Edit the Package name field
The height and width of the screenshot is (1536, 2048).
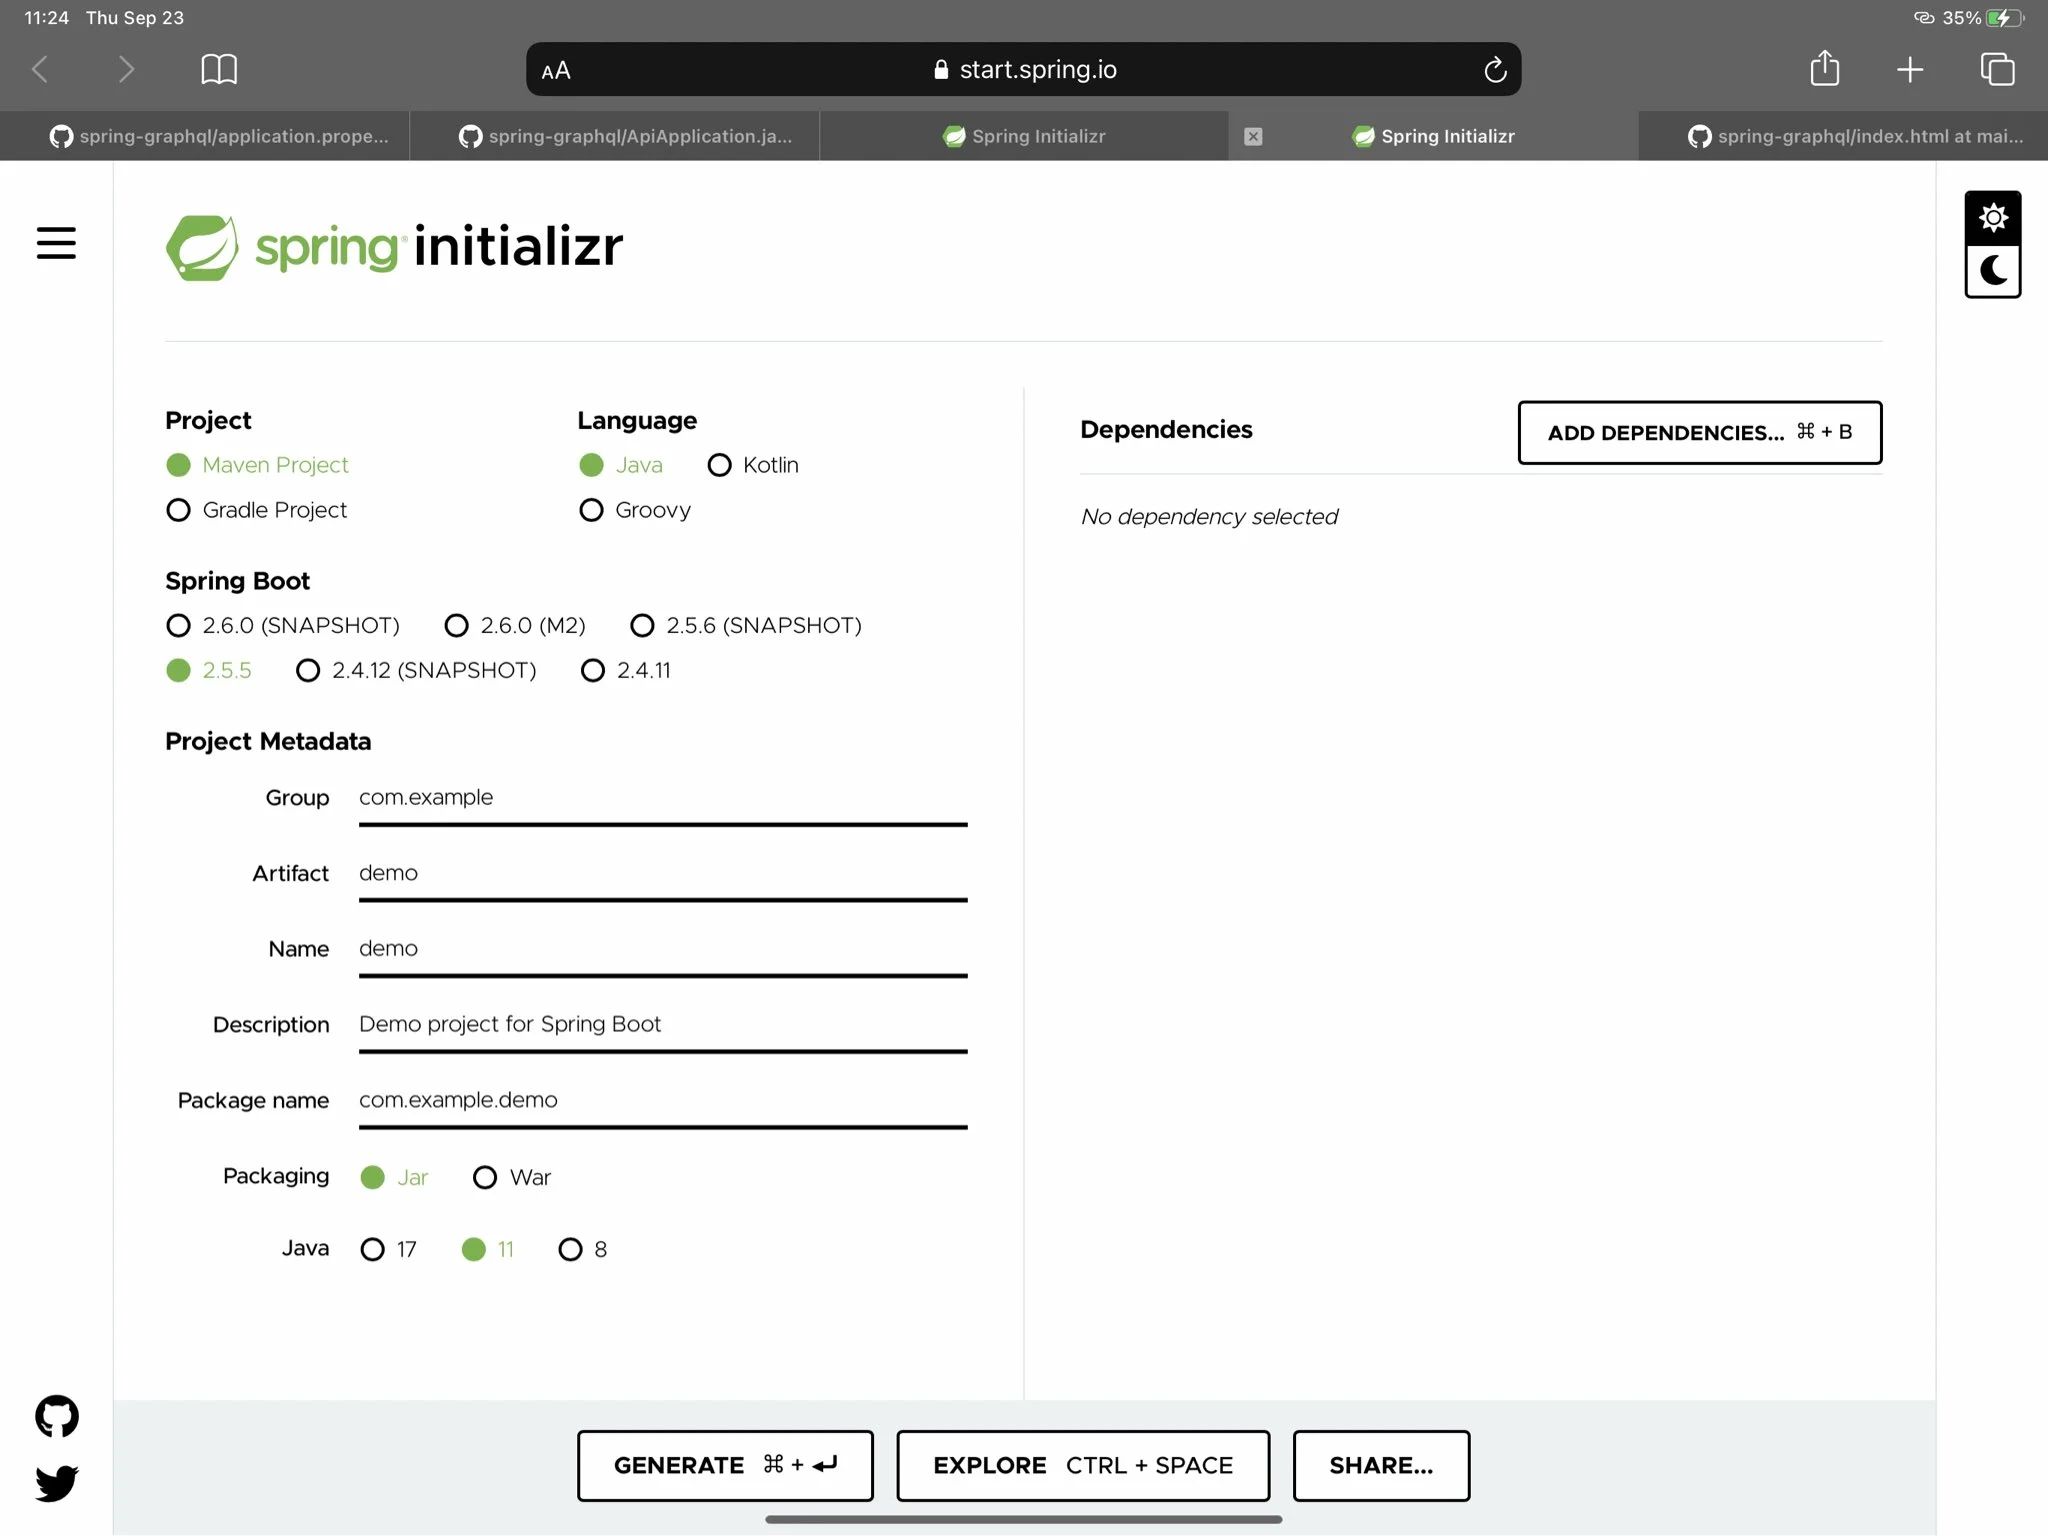coord(663,1100)
